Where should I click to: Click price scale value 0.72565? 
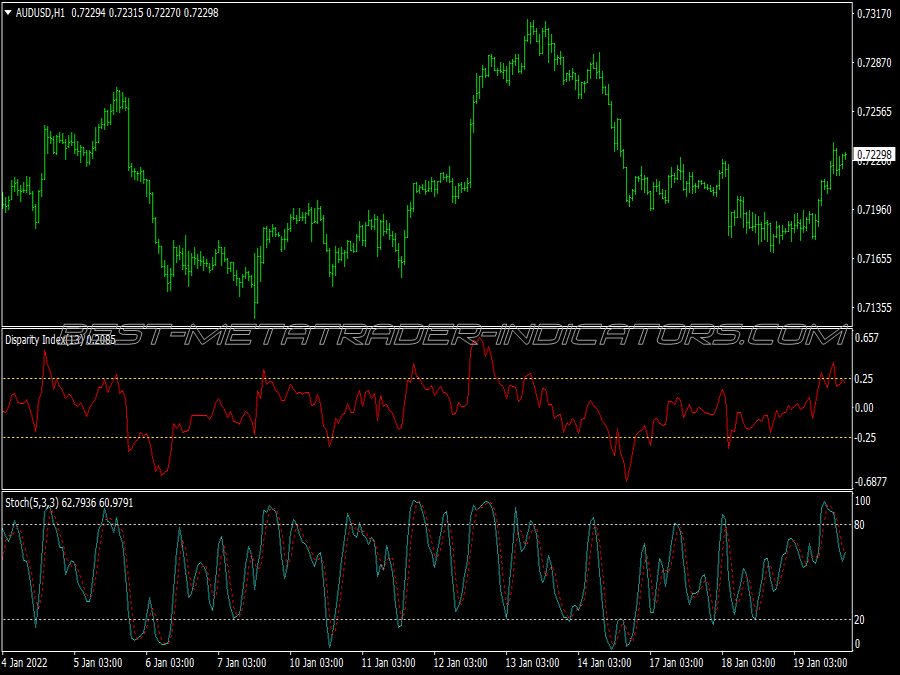874,112
